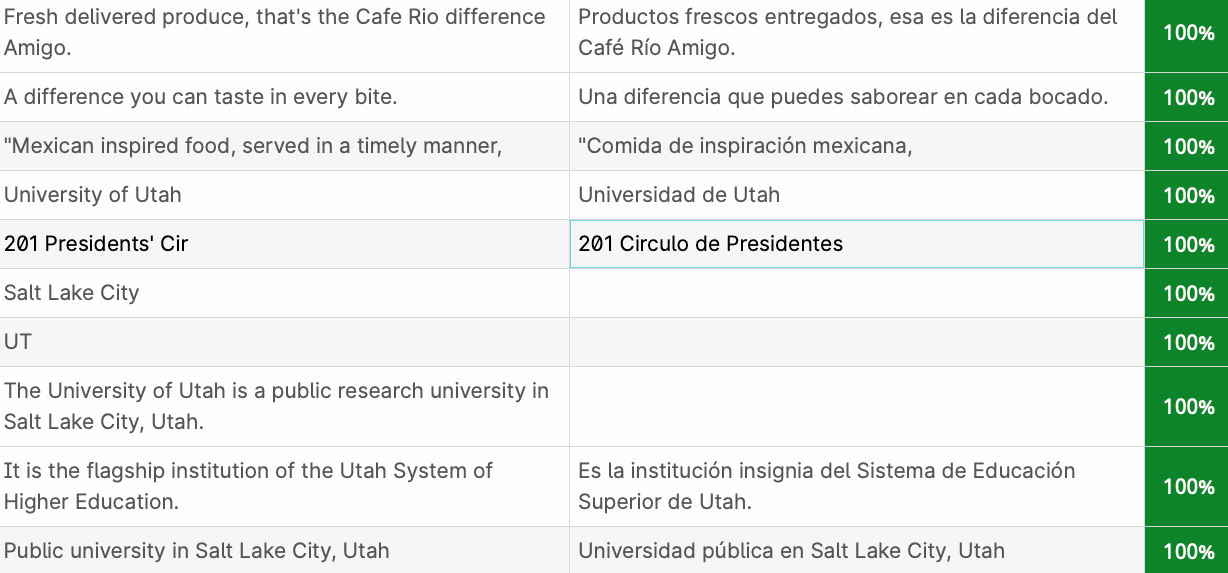Click the source segment "University of Utah"
This screenshot has height=573, width=1228.
pos(93,195)
